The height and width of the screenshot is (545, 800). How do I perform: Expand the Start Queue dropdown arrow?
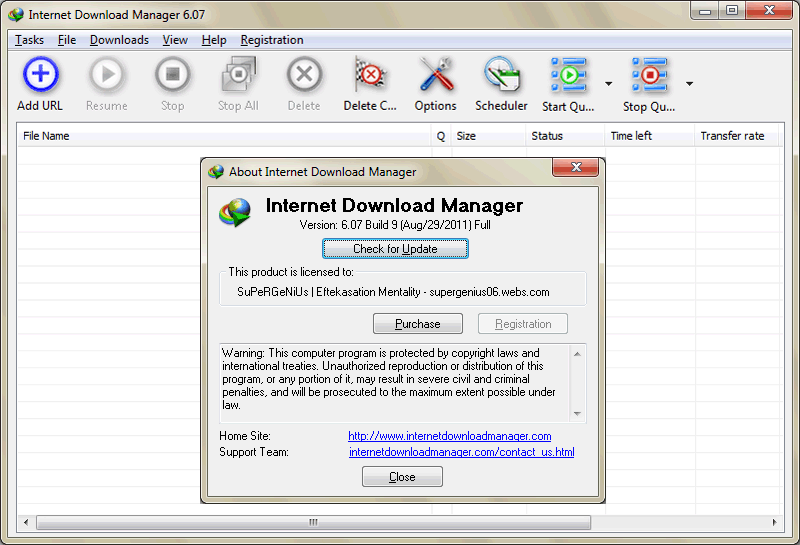pyautogui.click(x=609, y=84)
